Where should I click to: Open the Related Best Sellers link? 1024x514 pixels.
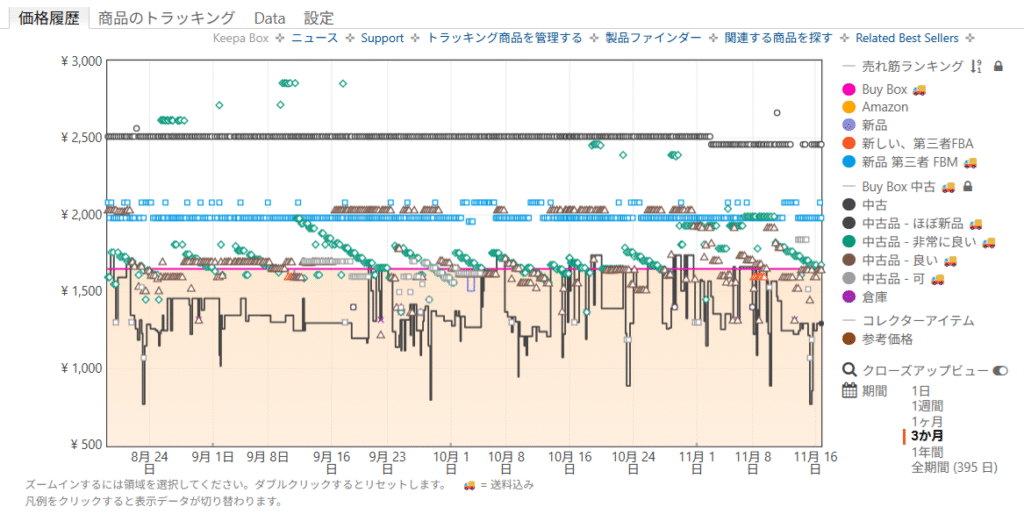(x=907, y=38)
